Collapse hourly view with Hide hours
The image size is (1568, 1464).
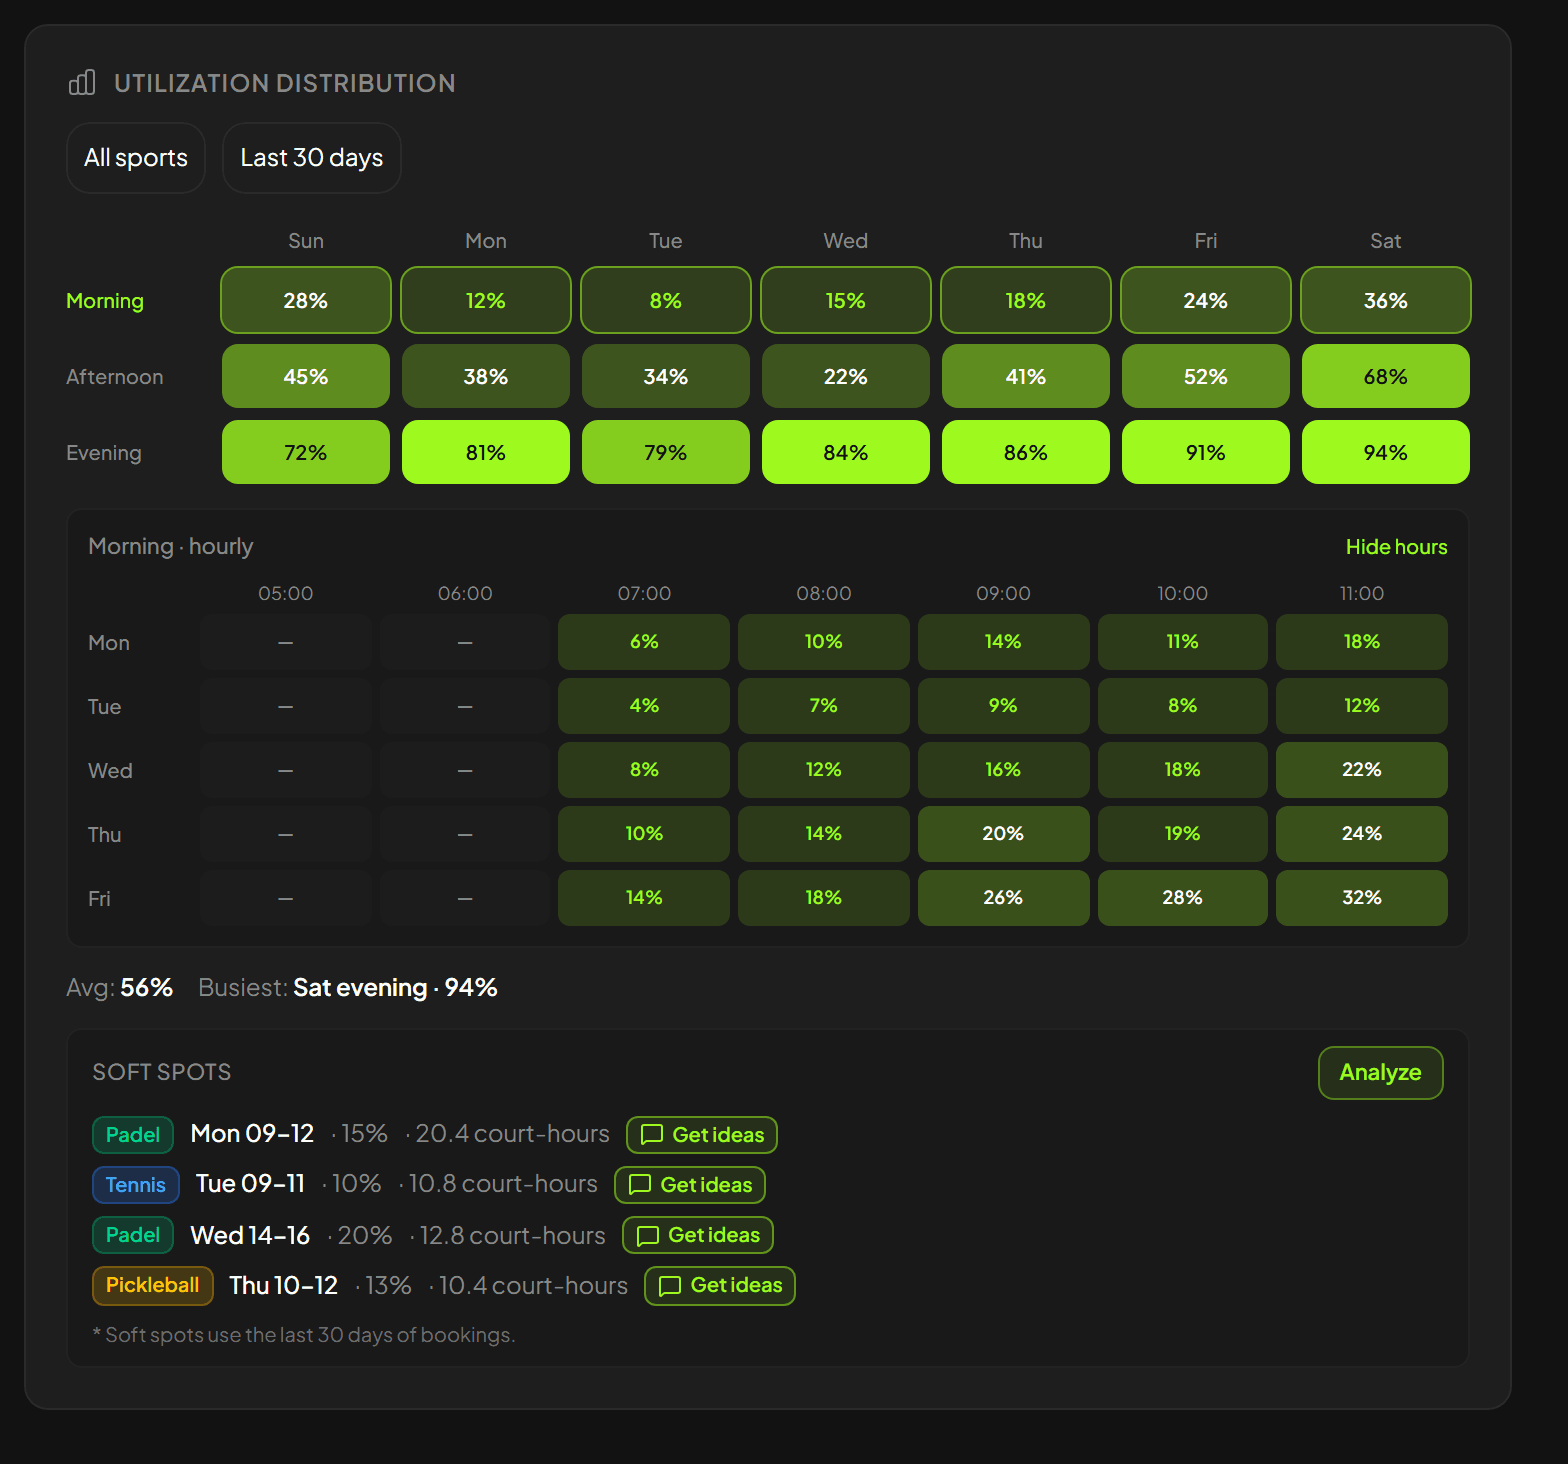[1396, 547]
